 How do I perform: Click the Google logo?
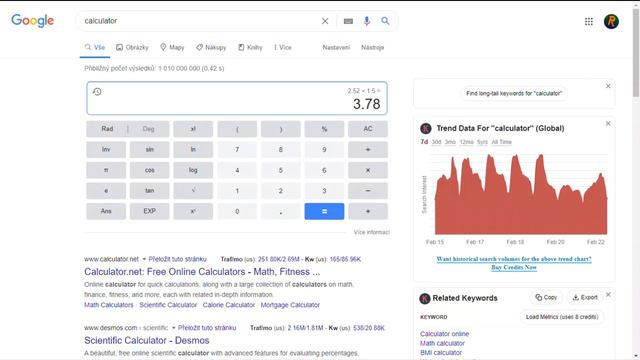coord(33,20)
